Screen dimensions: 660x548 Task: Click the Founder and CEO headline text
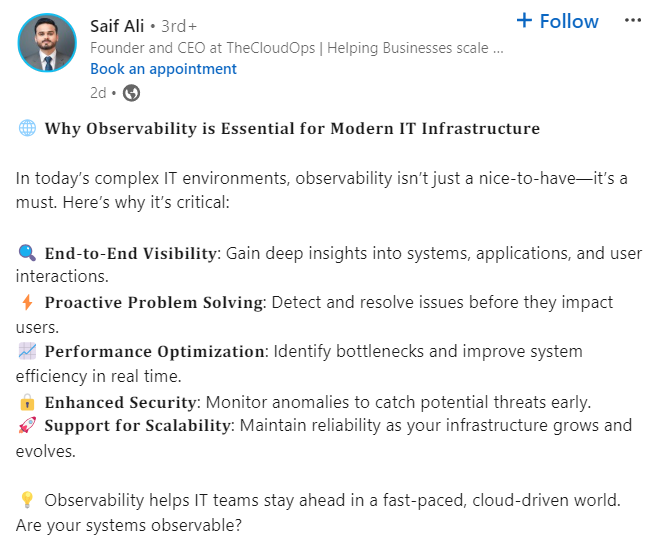(x=296, y=47)
